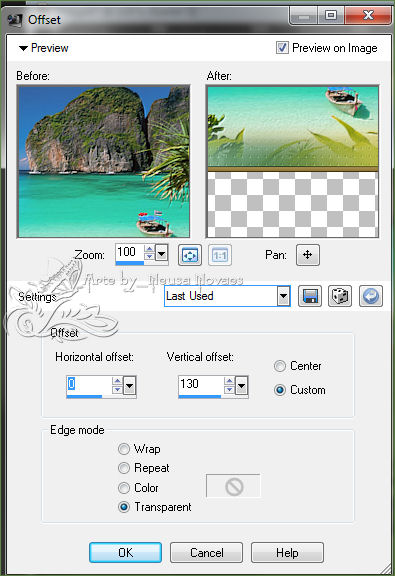Screen dimensions: 395x576
Task: Open the Zoom value dropdown arrow
Action: click(x=162, y=253)
